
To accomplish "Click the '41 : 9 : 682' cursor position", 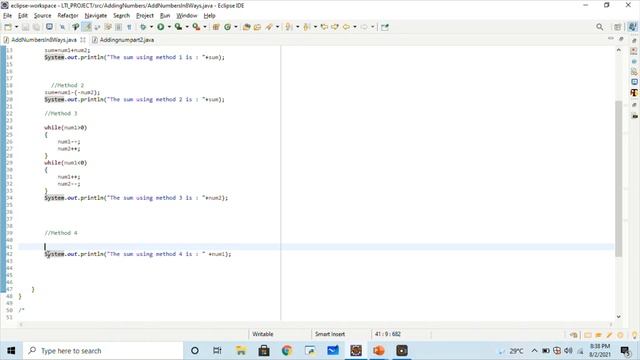I will pos(387,334).
